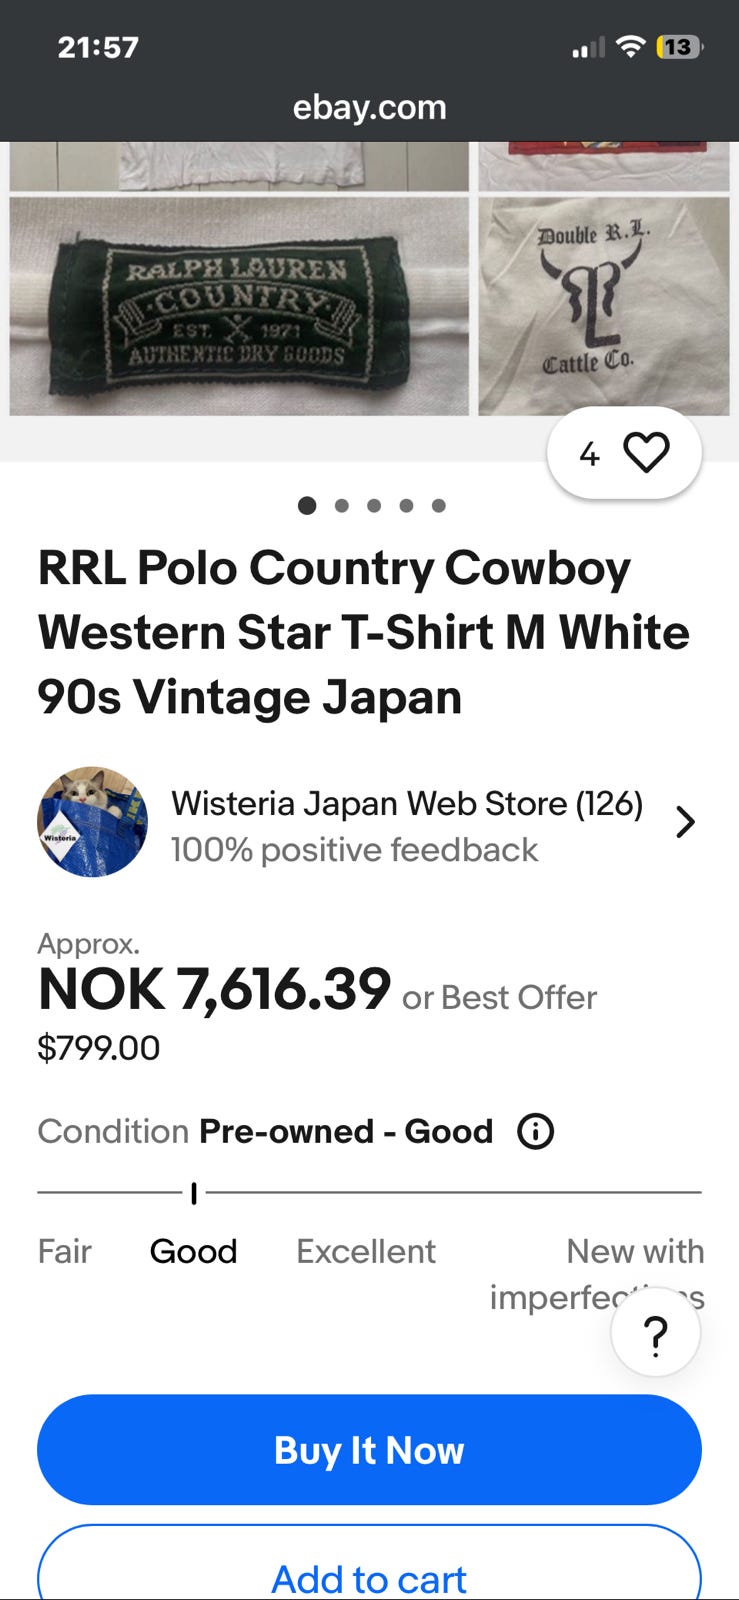Open the question mark help button
Screen dimensions: 739x1600
click(655, 1334)
